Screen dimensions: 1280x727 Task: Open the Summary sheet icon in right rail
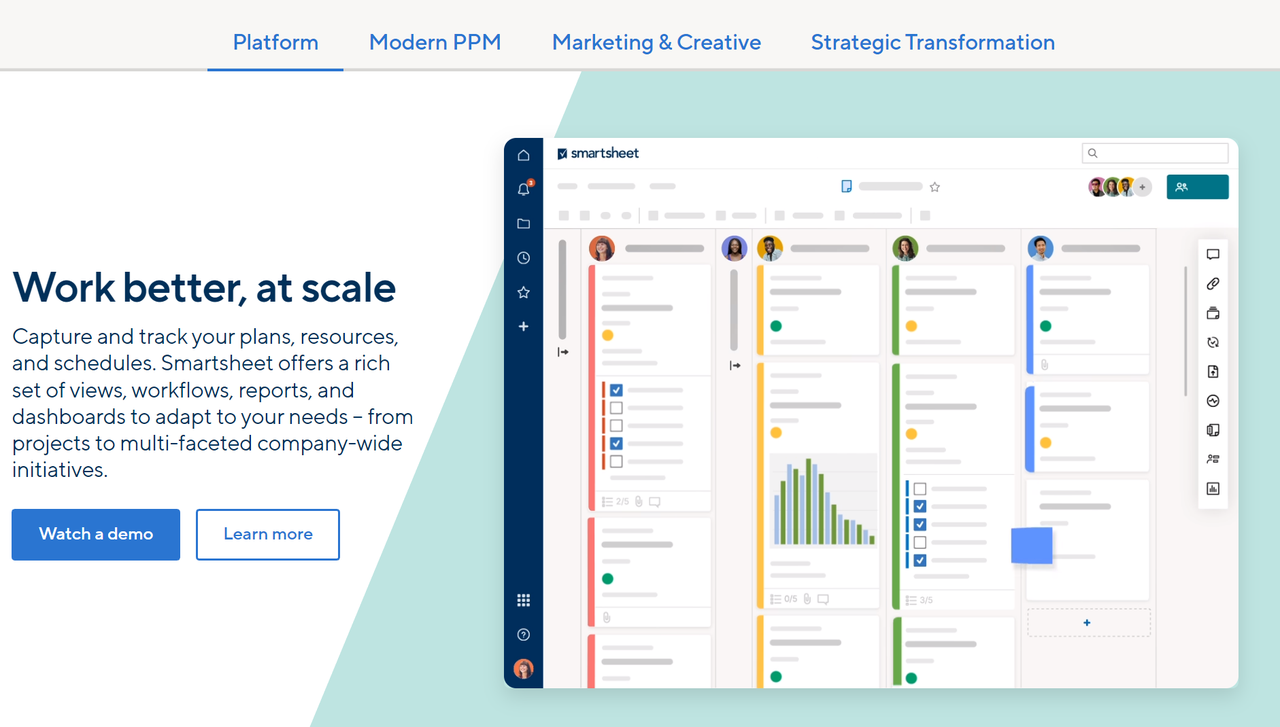click(1213, 430)
